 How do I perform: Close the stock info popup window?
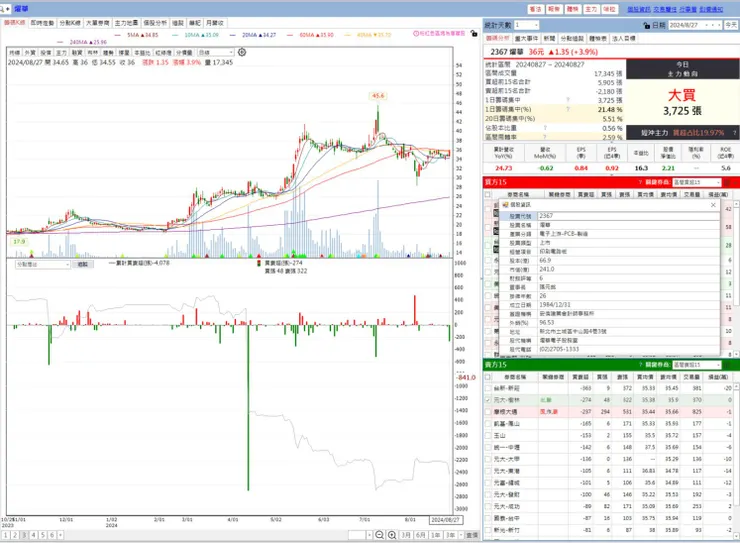click(x=713, y=205)
